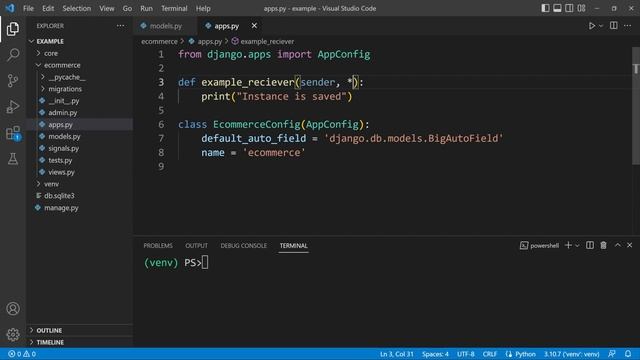The width and height of the screenshot is (640, 360).
Task: Close the terminal panel
Action: pos(629,245)
